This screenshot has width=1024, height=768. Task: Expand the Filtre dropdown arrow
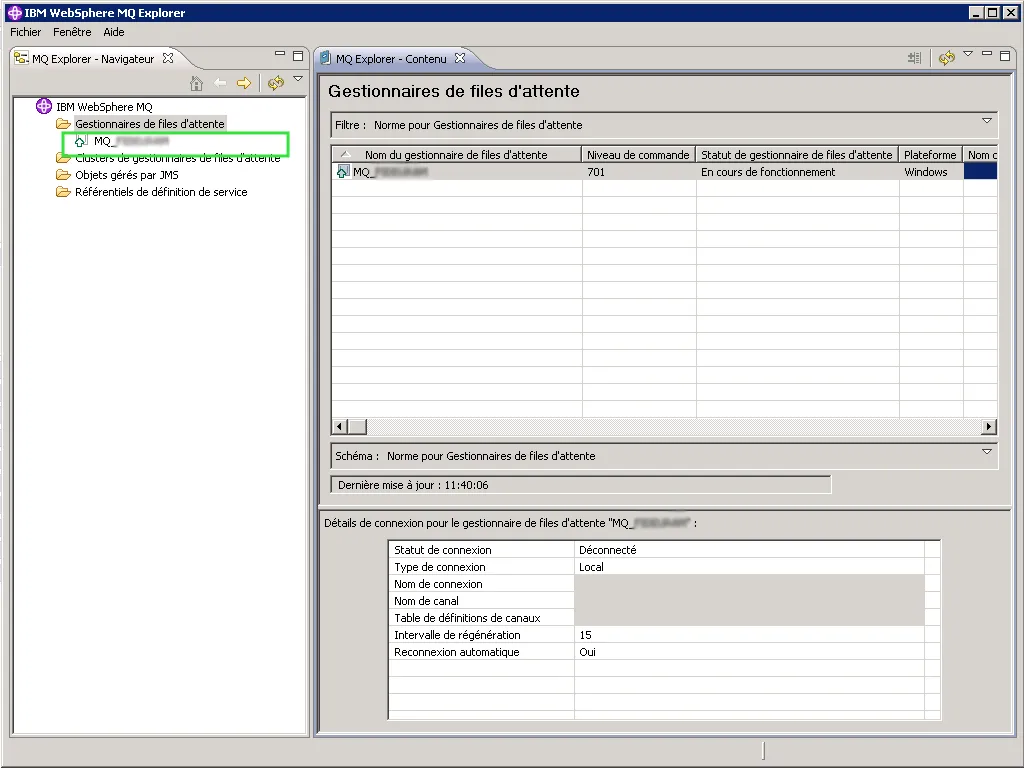point(987,121)
